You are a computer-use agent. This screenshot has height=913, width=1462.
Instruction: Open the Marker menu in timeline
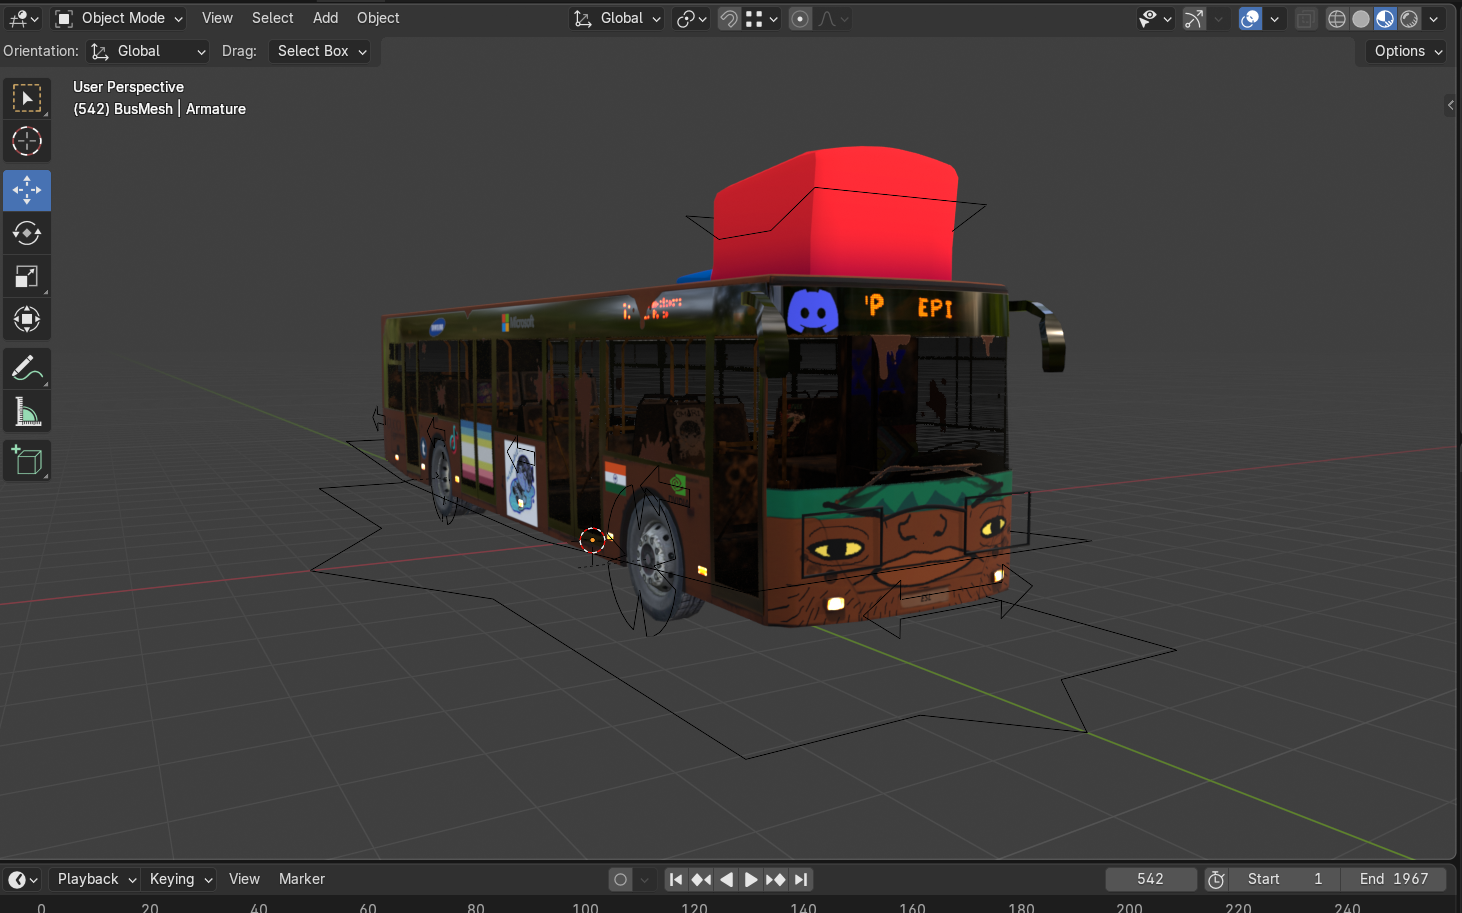coord(301,879)
